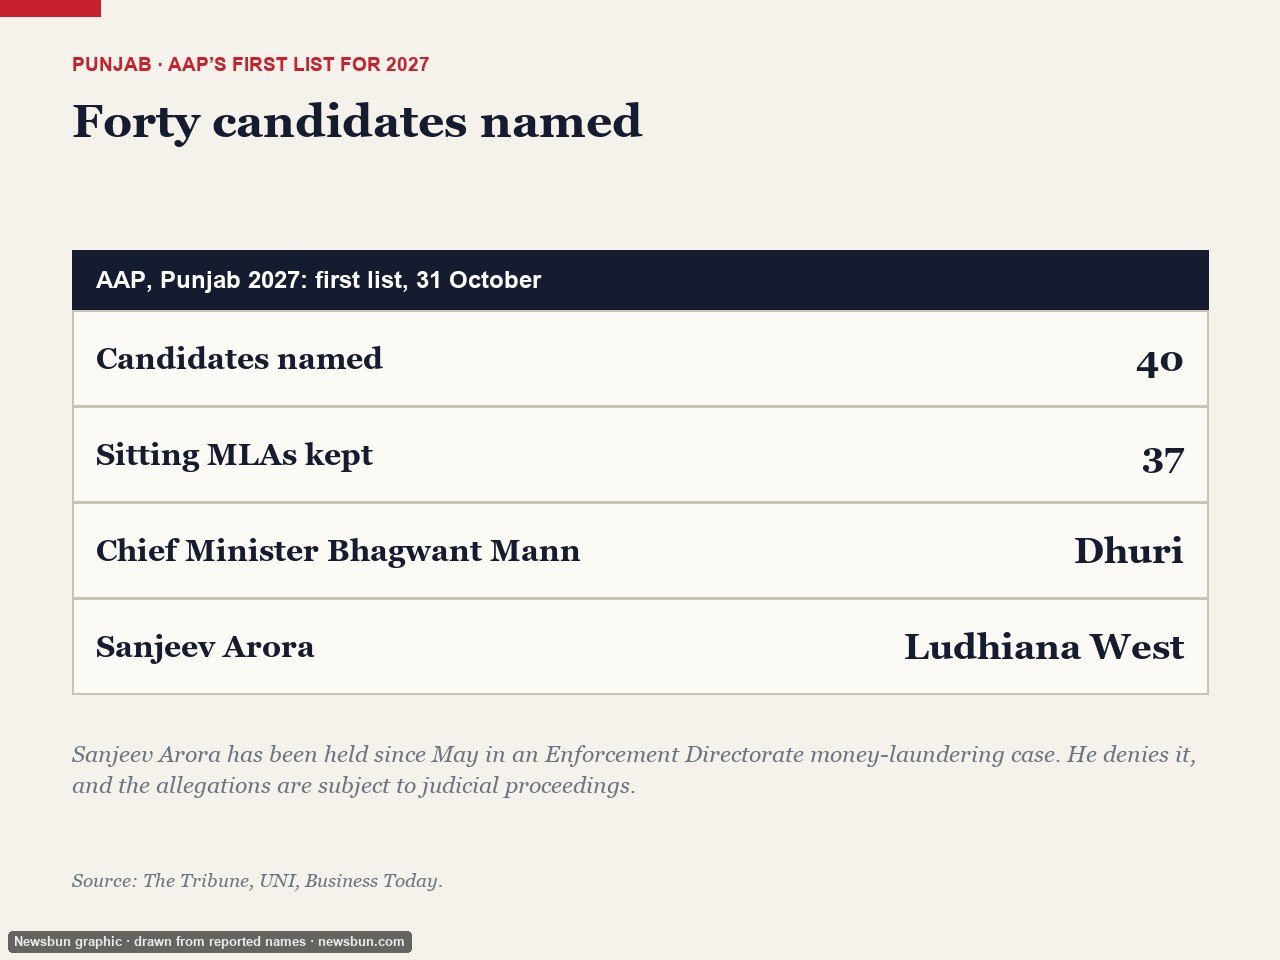Click 'Chief Minister Bhagwant Mann' row label
Image resolution: width=1280 pixels, height=960 pixels.
click(338, 551)
